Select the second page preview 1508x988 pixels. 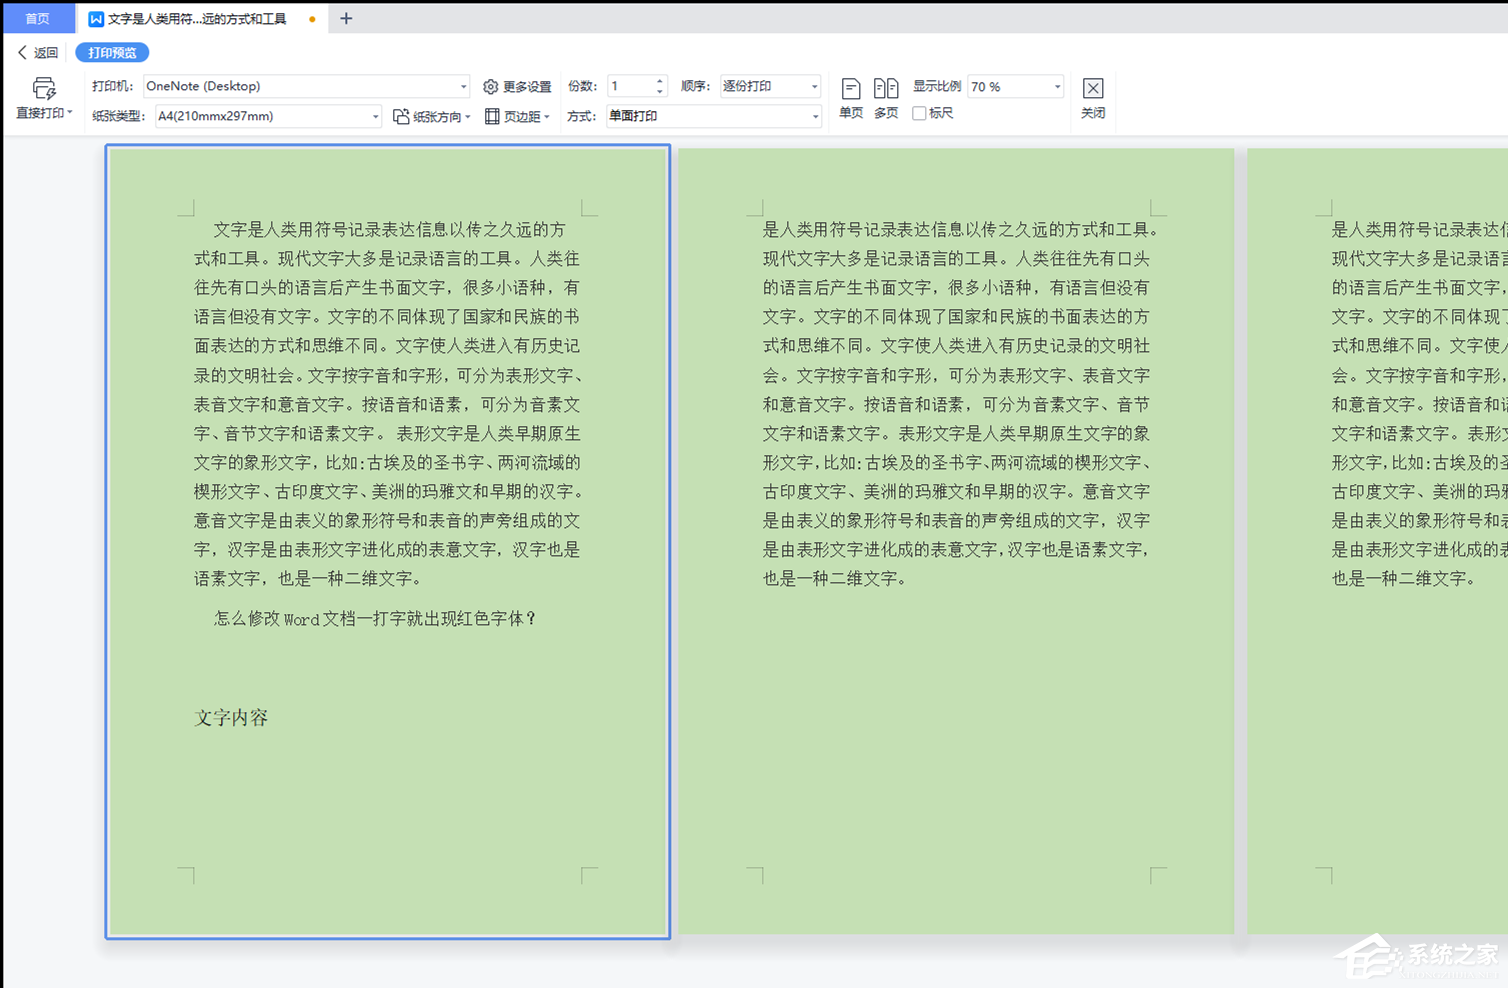(956, 541)
